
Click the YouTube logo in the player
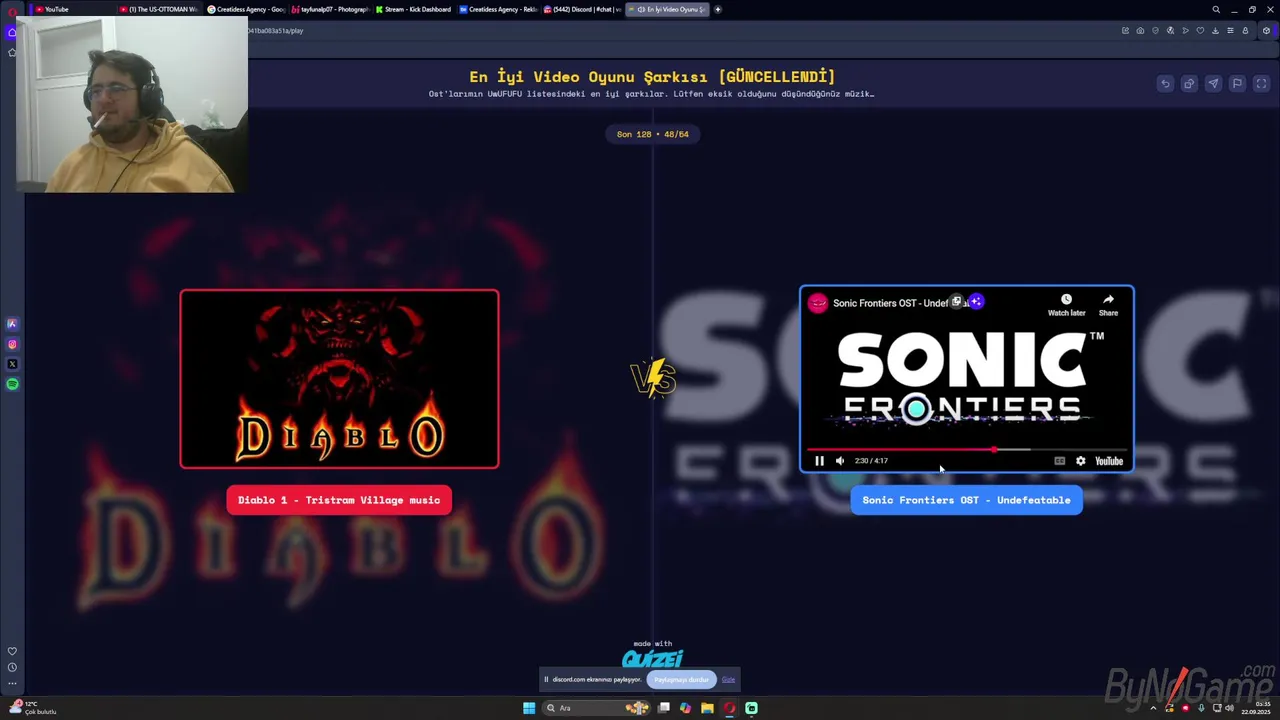[1109, 461]
